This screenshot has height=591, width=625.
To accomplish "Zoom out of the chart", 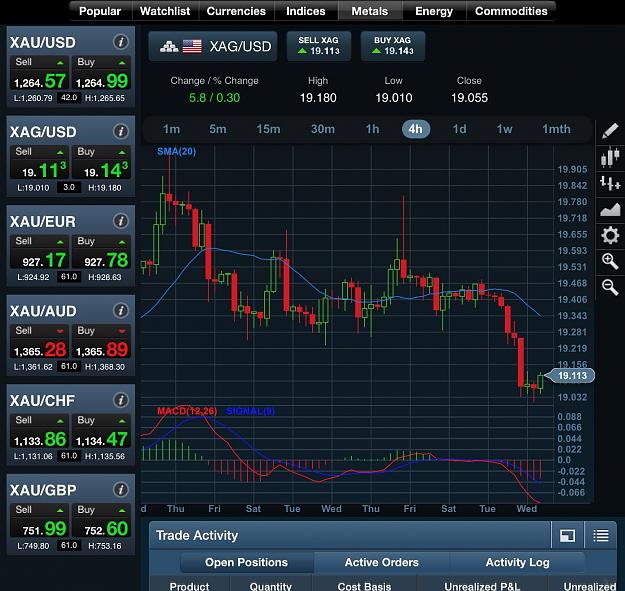I will pos(610,287).
